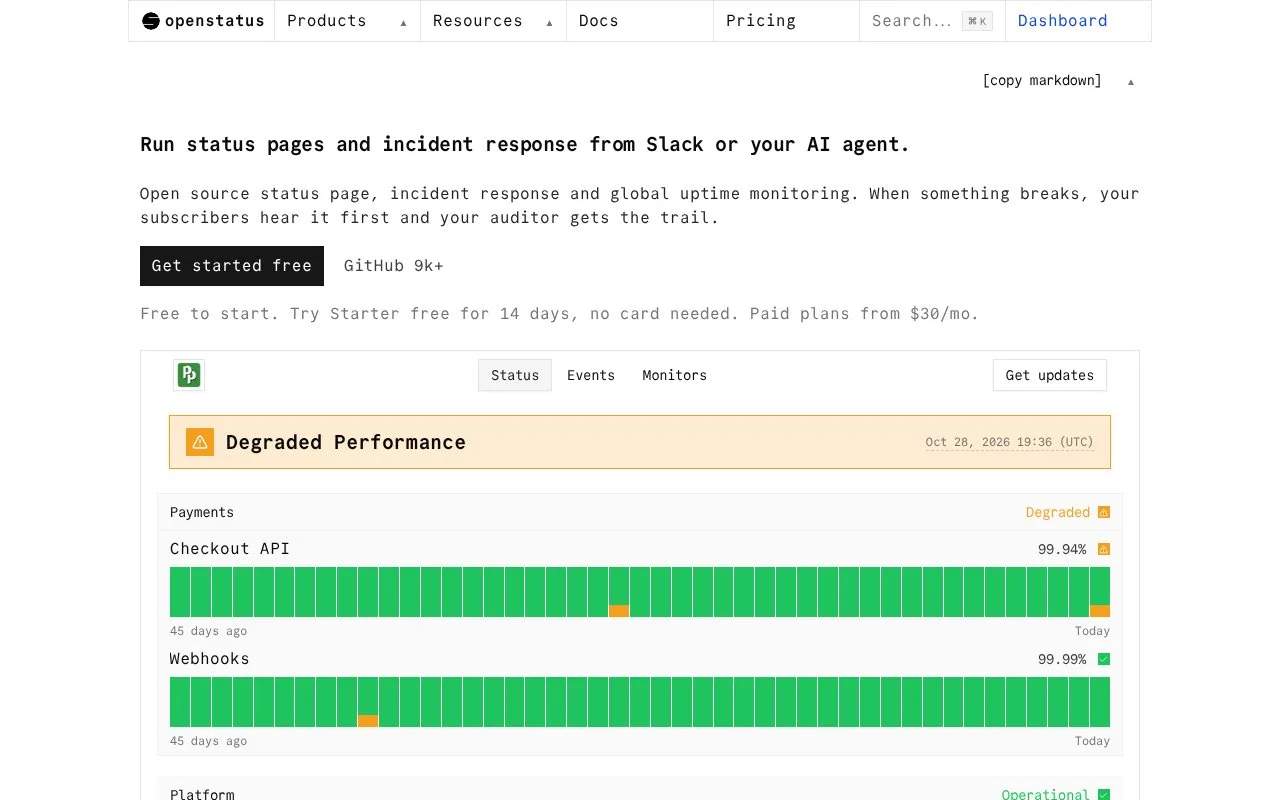Click the warning icon in Degraded Performance banner
1280x800 pixels.
(200, 442)
